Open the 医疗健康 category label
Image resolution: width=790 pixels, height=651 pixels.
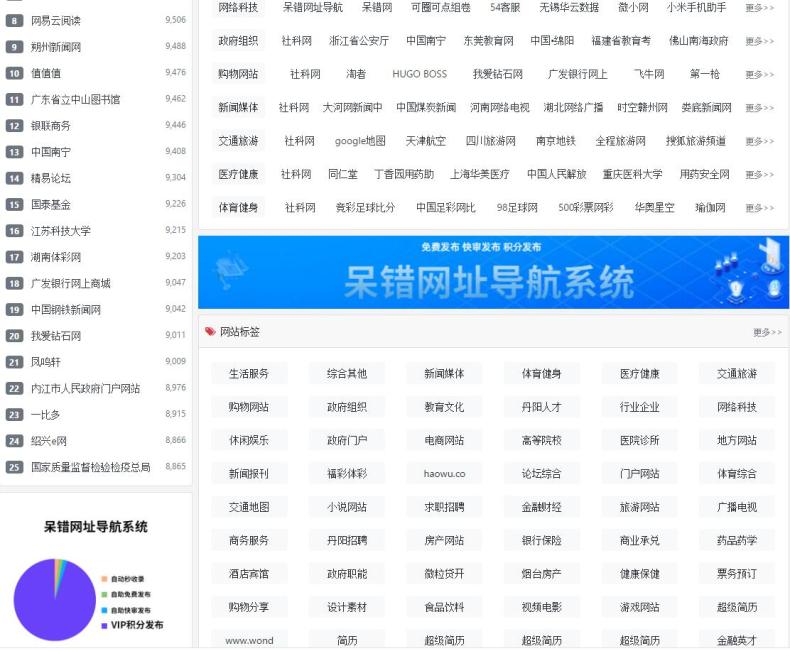pyautogui.click(x=238, y=174)
